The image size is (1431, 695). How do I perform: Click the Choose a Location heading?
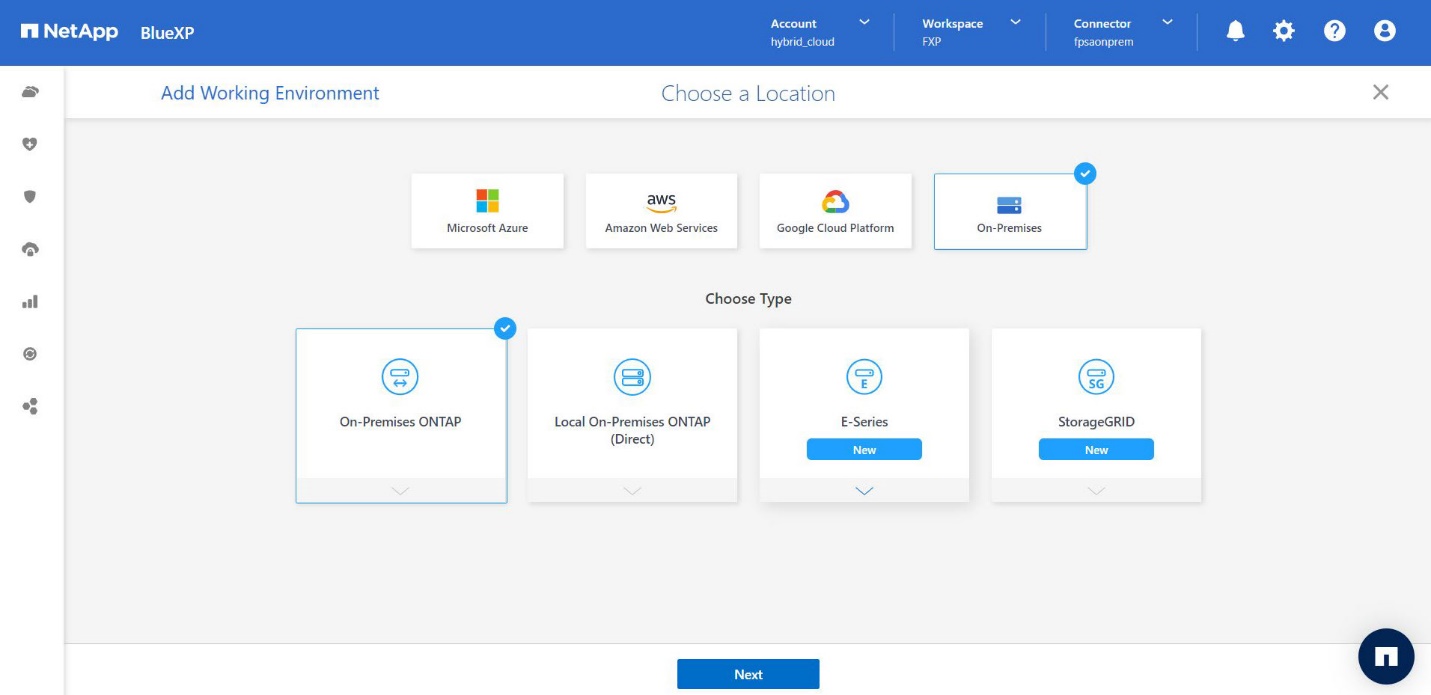point(748,93)
